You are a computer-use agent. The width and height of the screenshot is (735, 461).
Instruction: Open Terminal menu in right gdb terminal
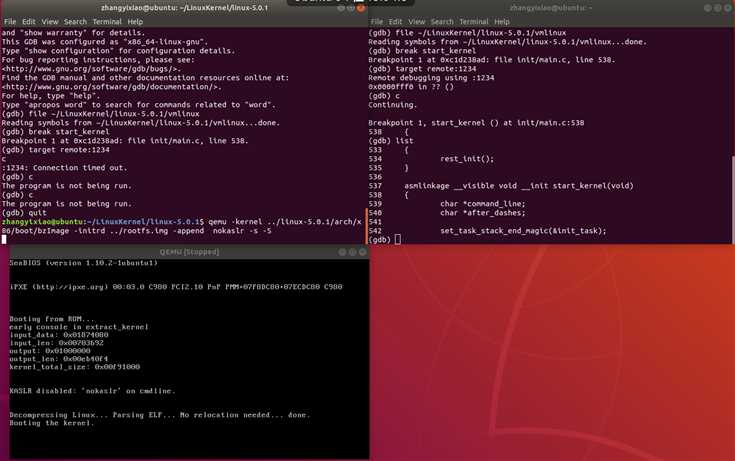coord(473,22)
